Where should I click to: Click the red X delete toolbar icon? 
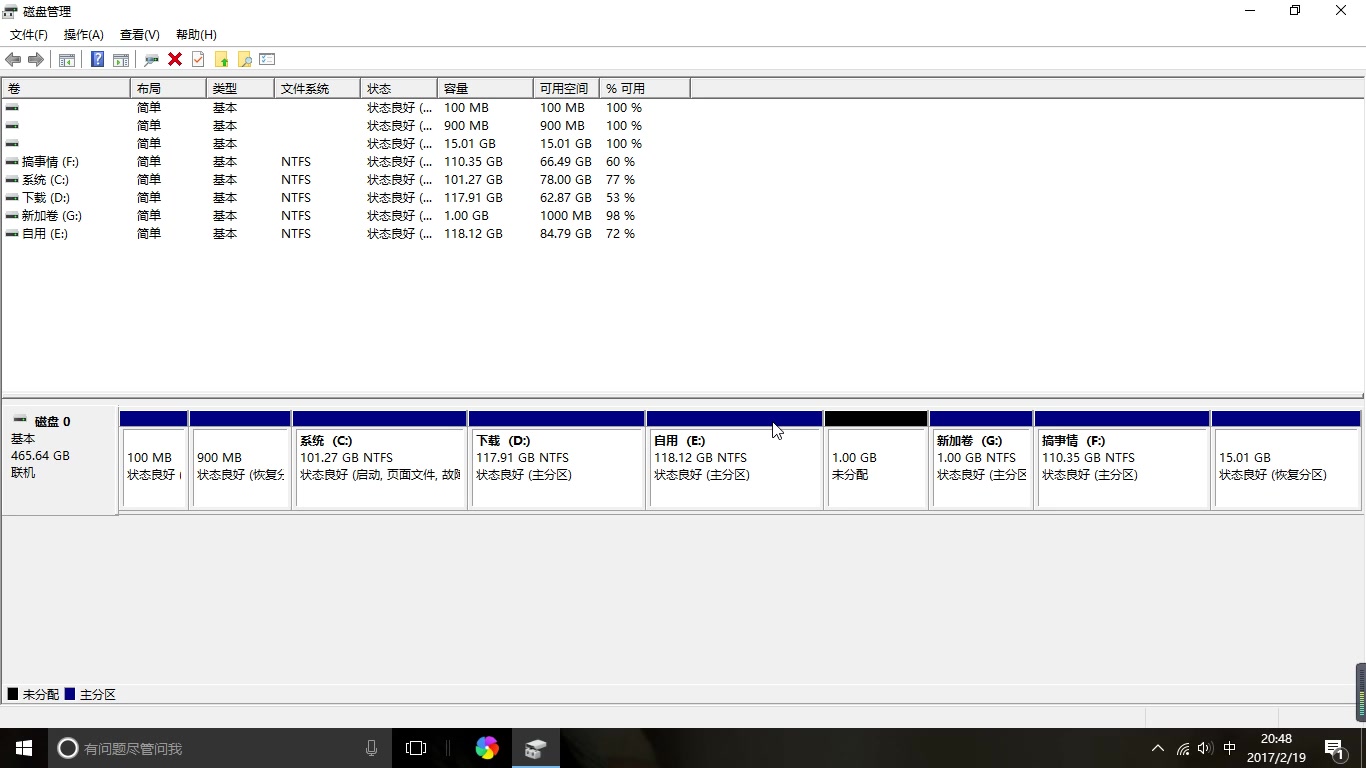175,60
